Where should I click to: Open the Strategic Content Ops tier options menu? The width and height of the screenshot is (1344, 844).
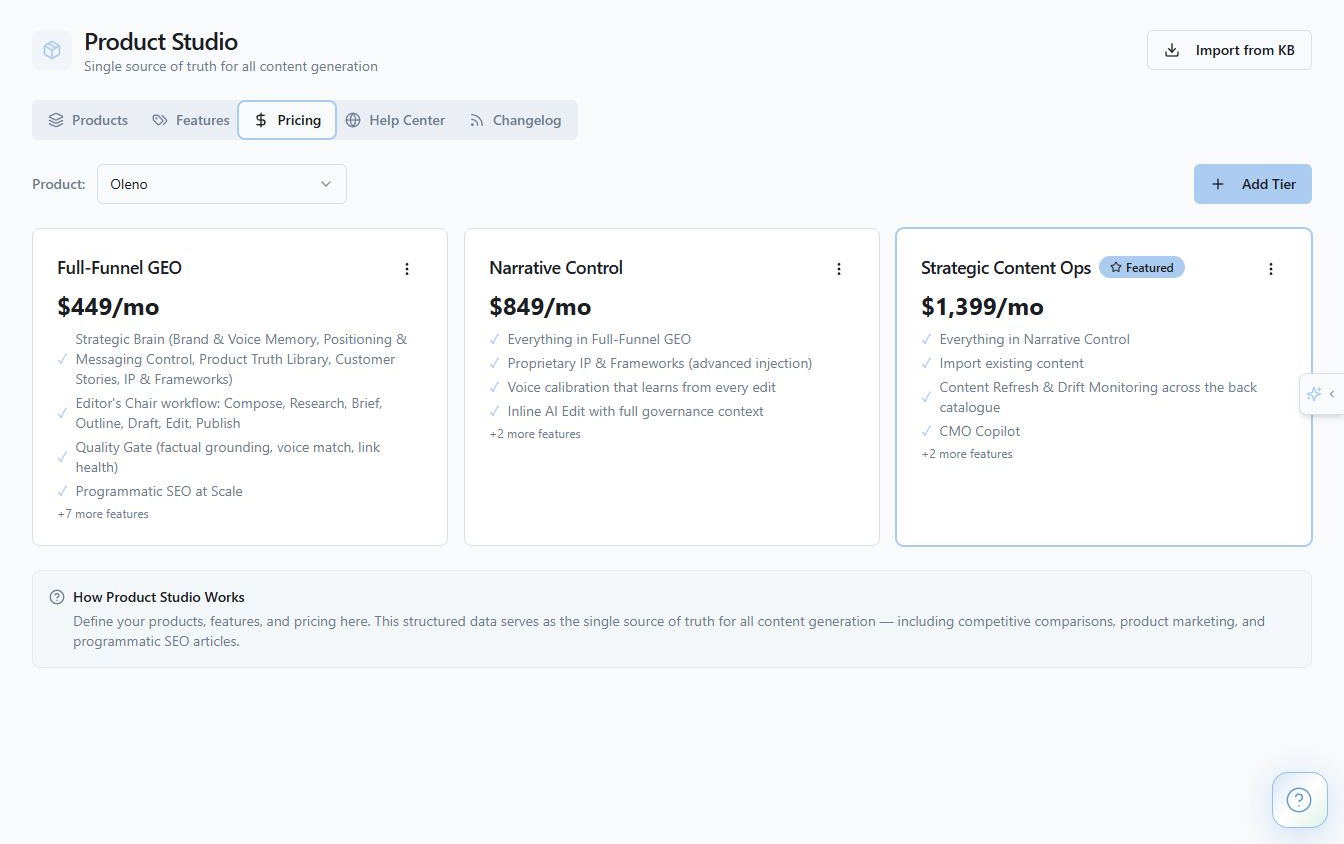pos(1271,269)
